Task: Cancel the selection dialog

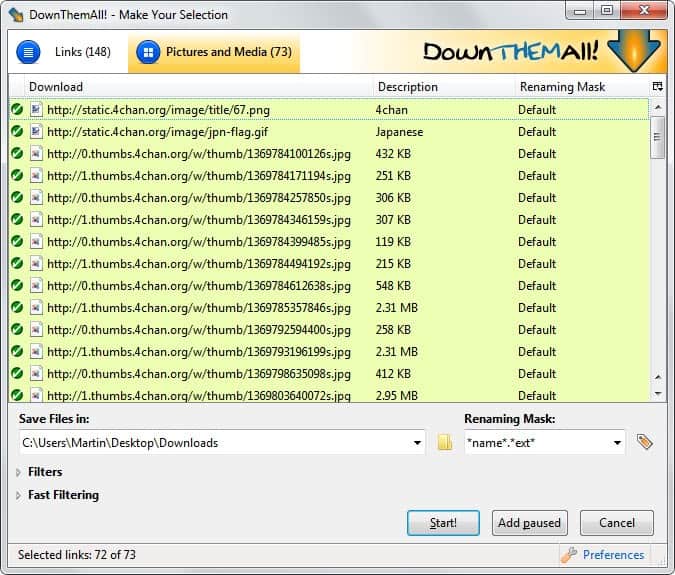Action: click(616, 523)
